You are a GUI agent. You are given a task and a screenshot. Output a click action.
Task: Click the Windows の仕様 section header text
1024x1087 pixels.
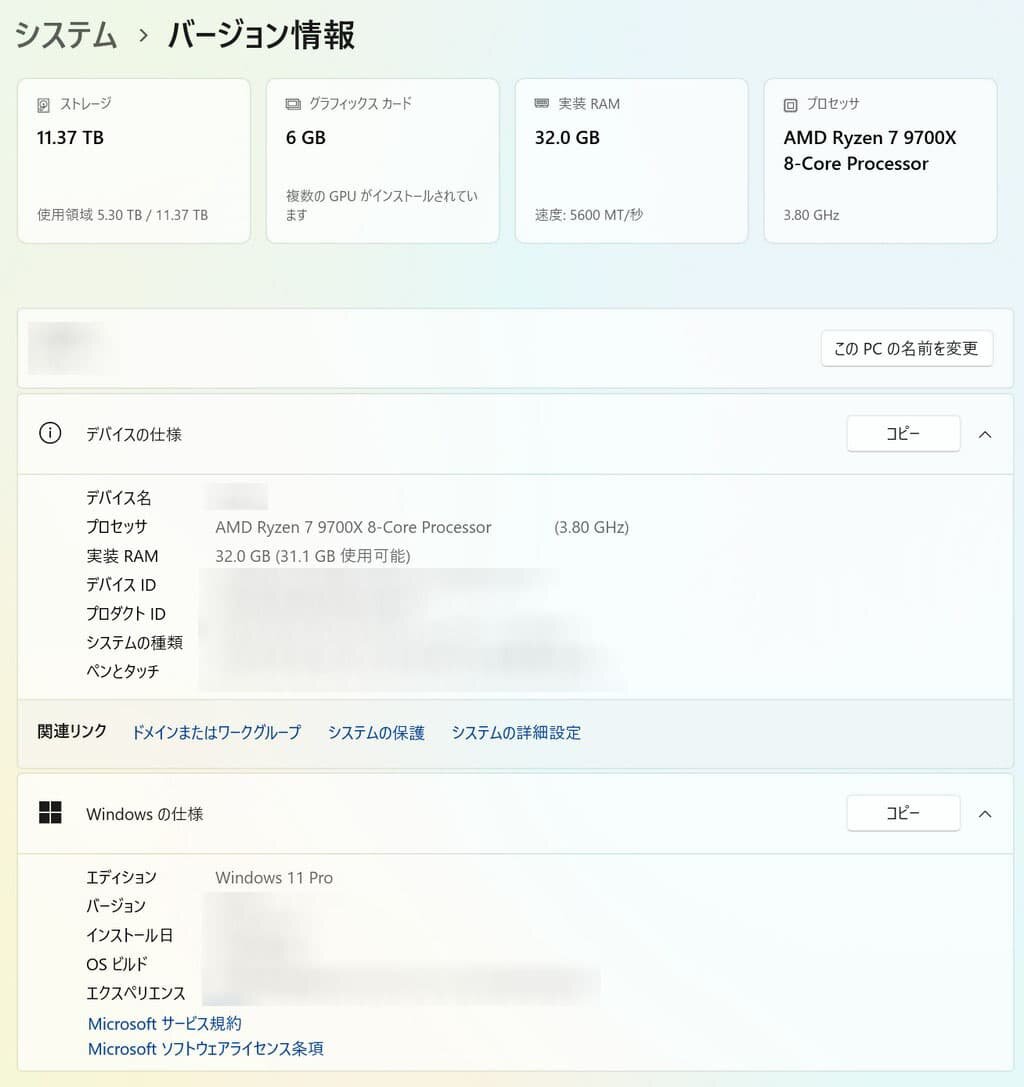tap(144, 813)
